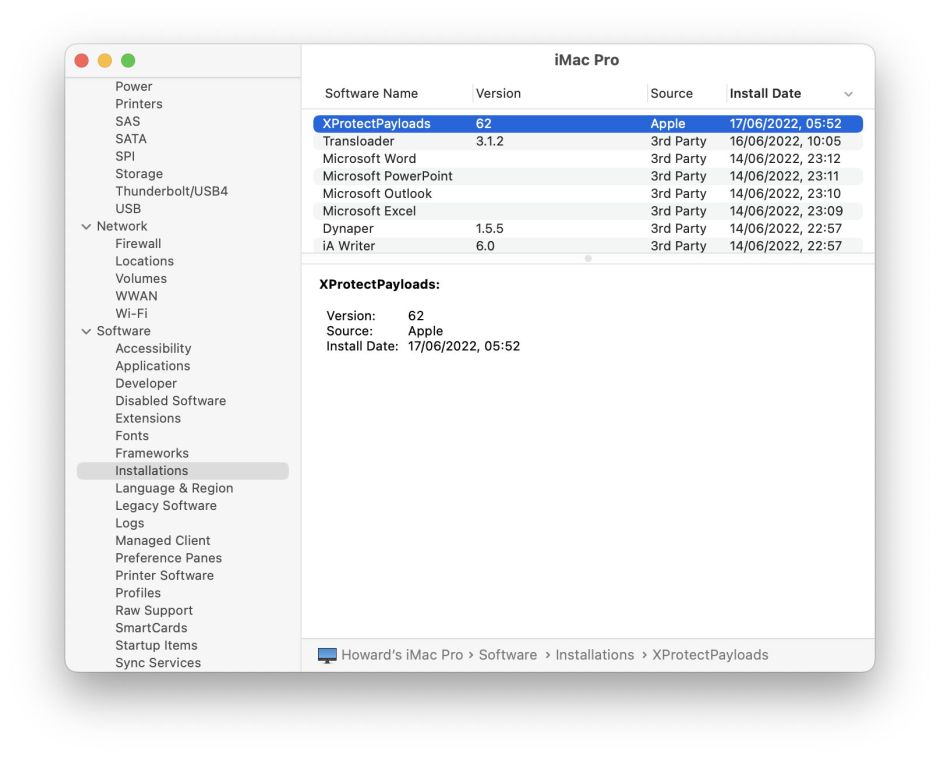Image resolution: width=940 pixels, height=758 pixels.
Task: Select the iA Writer installation row
Action: click(349, 246)
